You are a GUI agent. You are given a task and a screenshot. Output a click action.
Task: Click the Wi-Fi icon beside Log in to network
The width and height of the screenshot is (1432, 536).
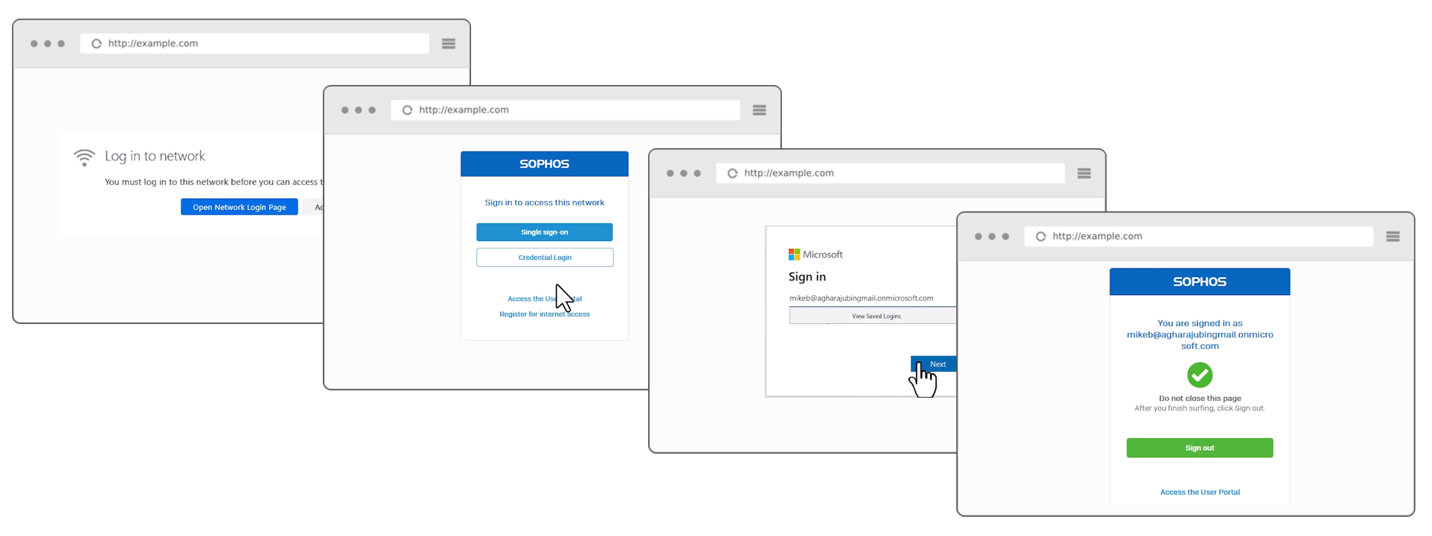tap(84, 157)
